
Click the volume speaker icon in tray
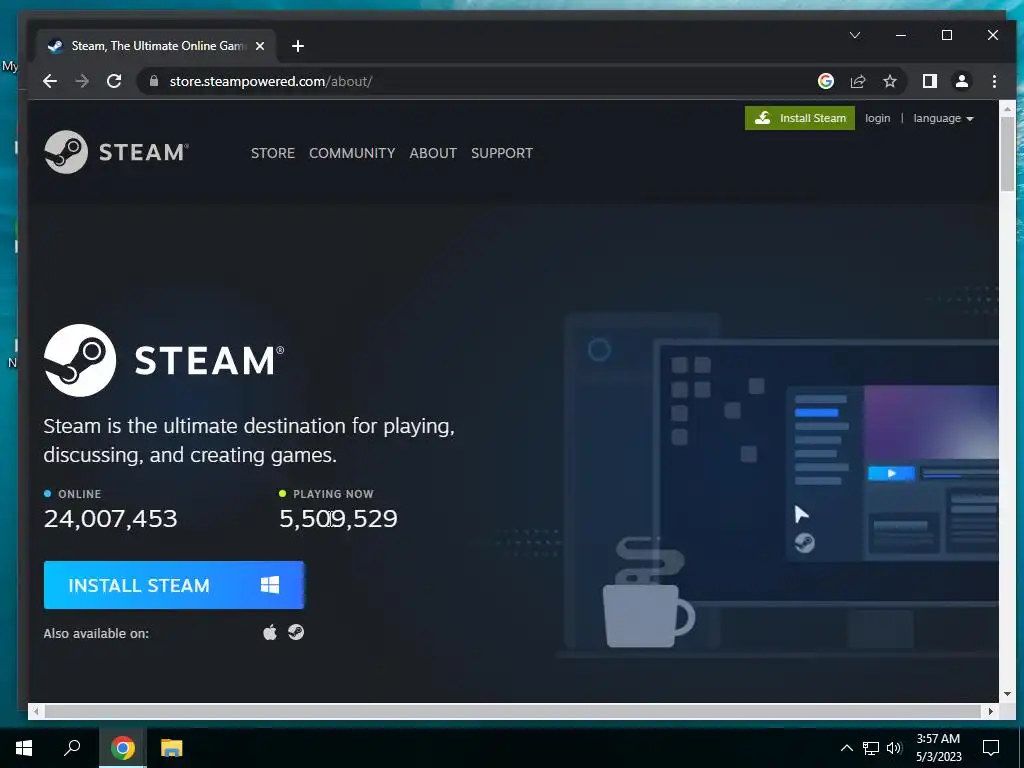coord(894,748)
